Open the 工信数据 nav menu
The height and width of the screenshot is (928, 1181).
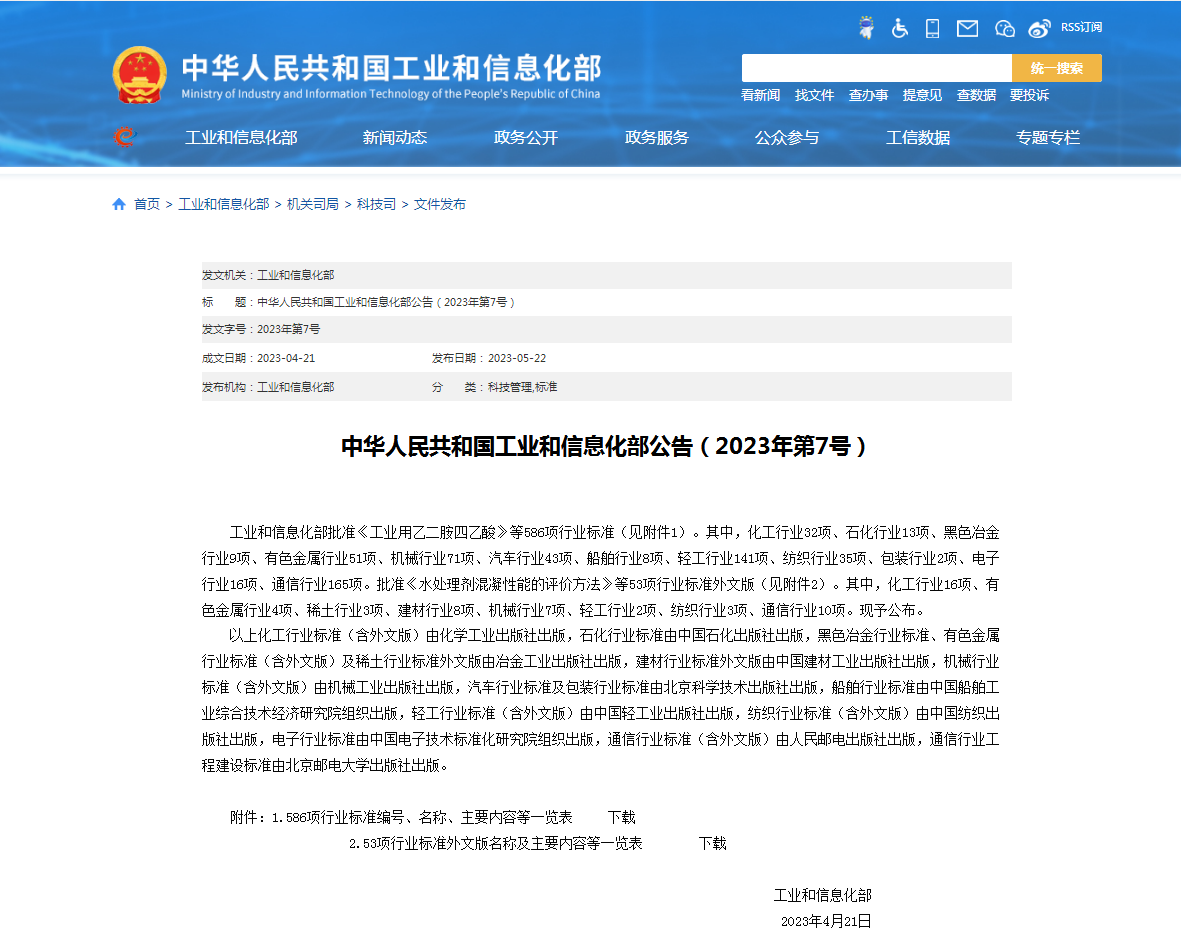tap(918, 137)
